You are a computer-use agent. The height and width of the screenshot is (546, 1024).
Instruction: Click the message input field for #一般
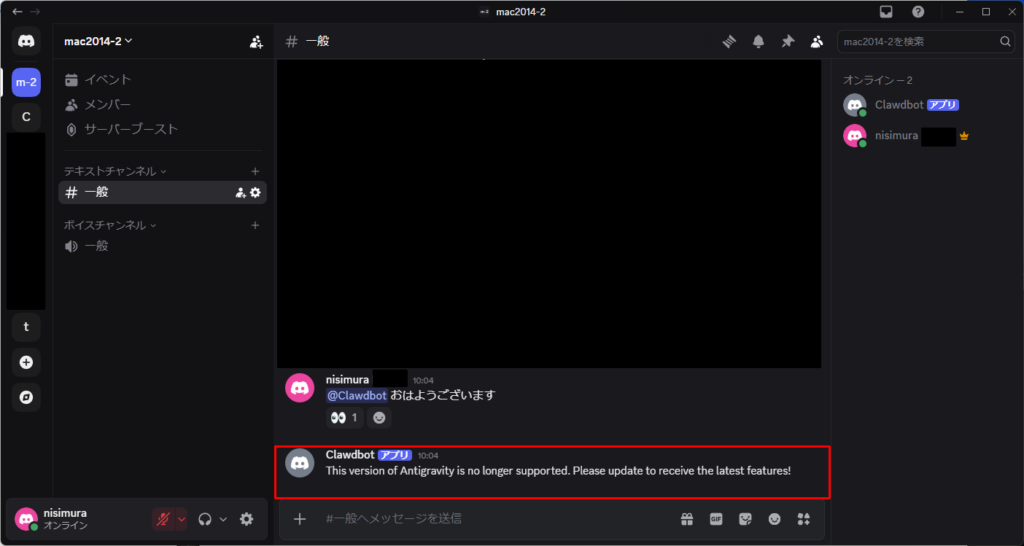490,519
